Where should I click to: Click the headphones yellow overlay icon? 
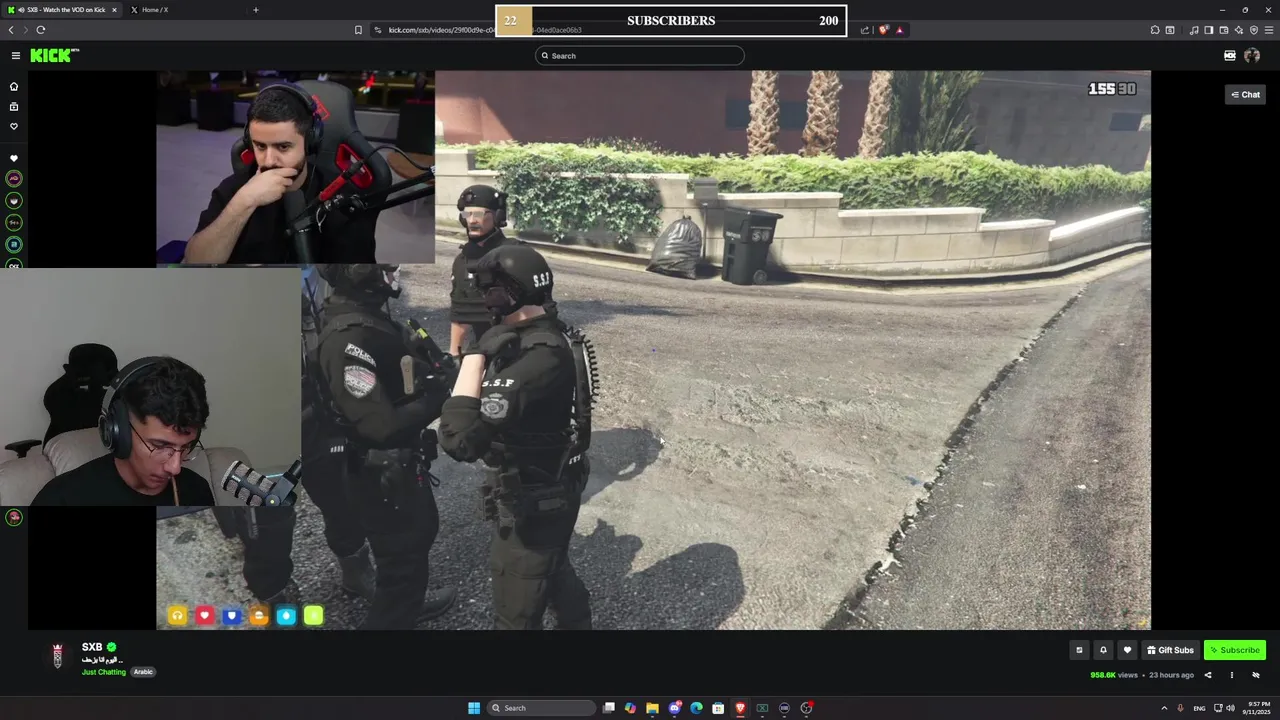click(x=177, y=616)
